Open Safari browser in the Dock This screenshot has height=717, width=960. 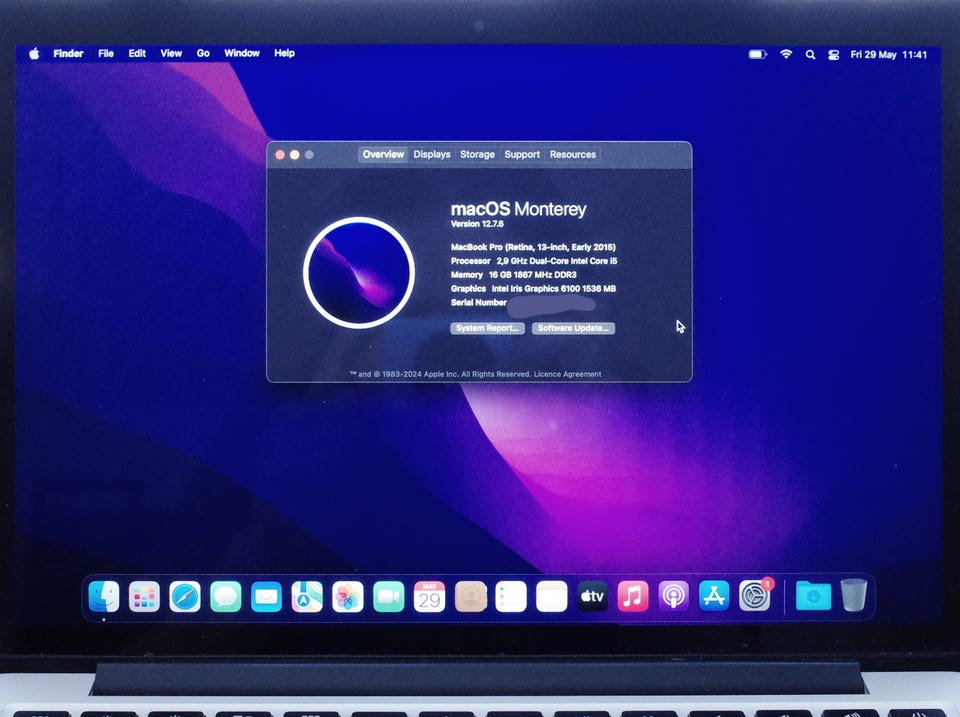coord(185,596)
